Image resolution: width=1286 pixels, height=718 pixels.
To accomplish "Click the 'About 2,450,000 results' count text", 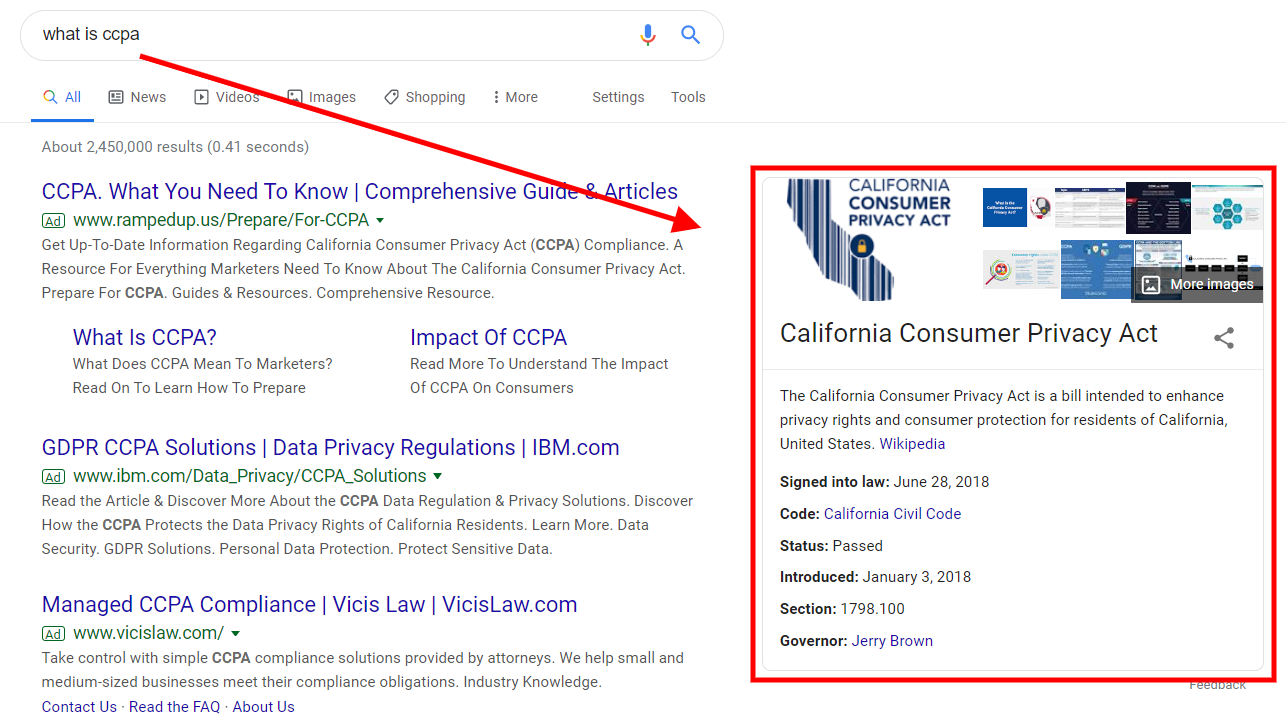I will pos(175,147).
